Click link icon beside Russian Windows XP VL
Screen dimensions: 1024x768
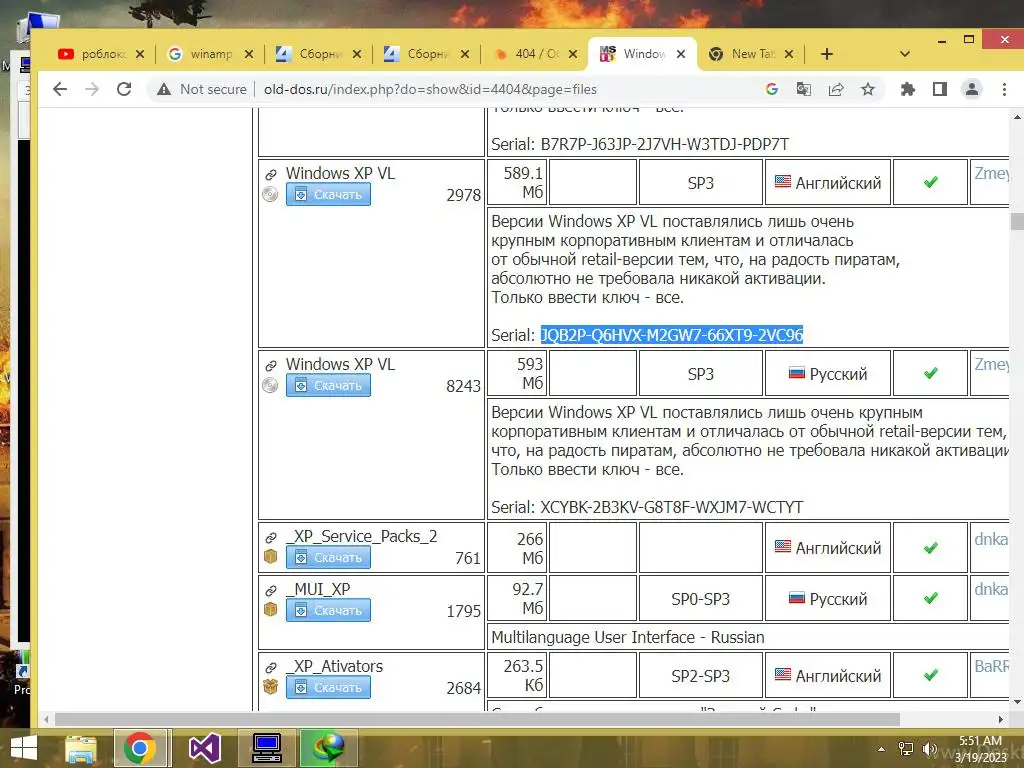[270, 366]
